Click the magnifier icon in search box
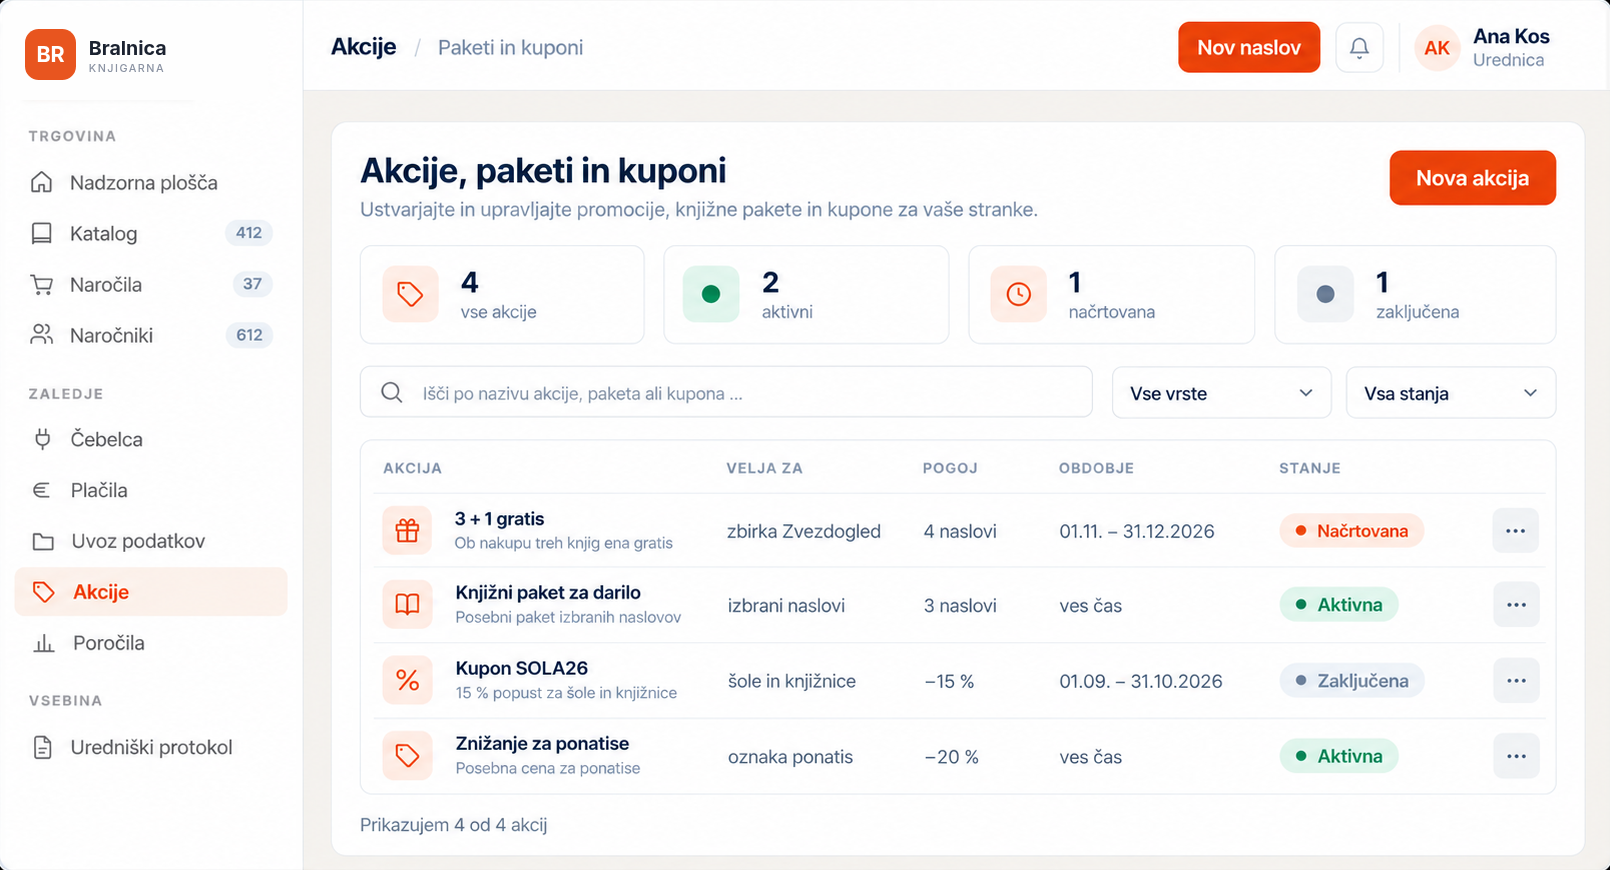This screenshot has height=870, width=1610. pos(392,392)
